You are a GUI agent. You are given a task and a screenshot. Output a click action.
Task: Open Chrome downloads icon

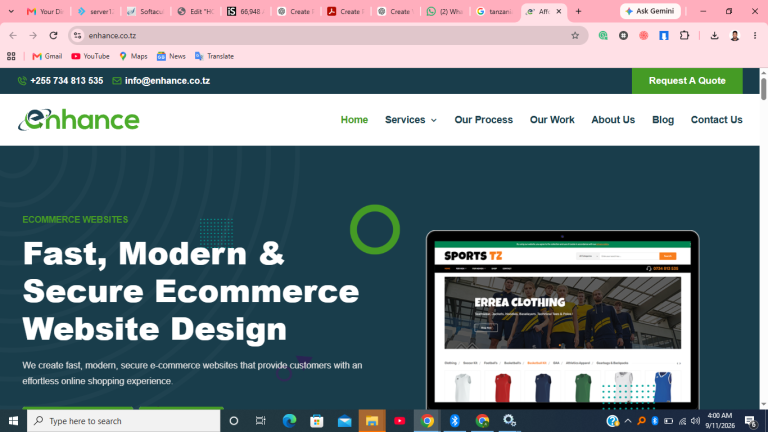(x=714, y=36)
